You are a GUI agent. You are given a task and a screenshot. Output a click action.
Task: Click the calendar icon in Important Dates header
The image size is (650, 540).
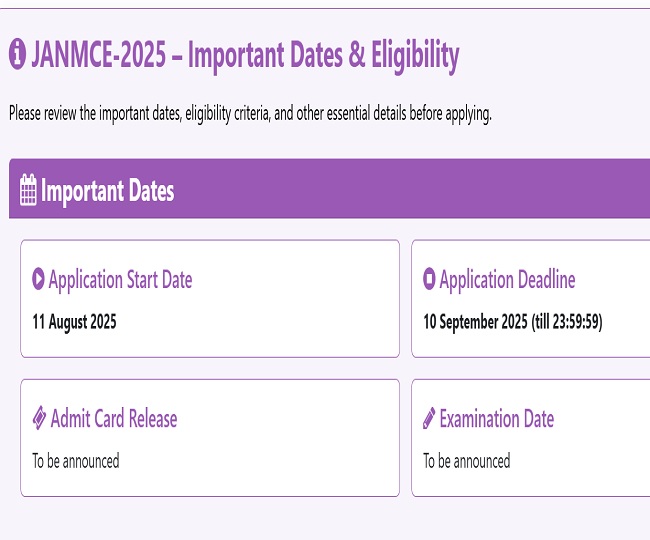click(28, 190)
